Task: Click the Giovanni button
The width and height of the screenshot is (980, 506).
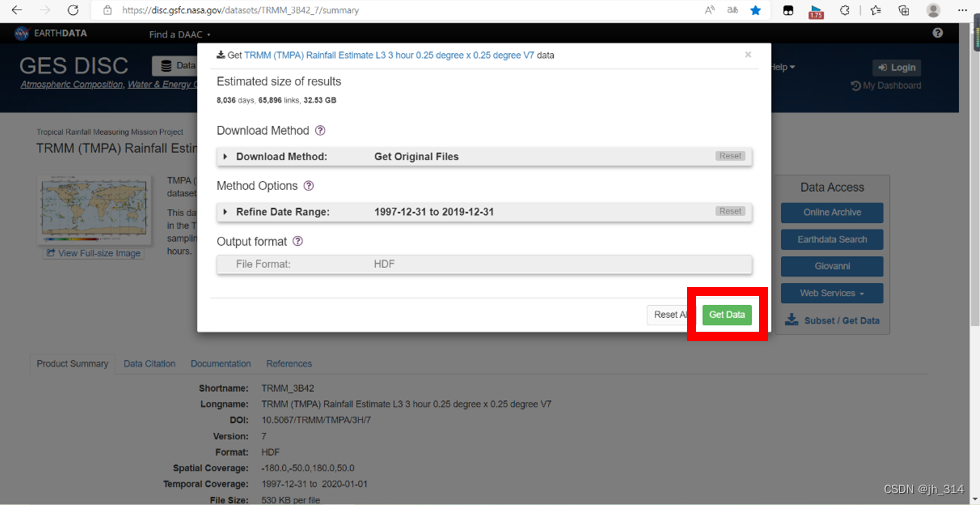Action: click(832, 266)
